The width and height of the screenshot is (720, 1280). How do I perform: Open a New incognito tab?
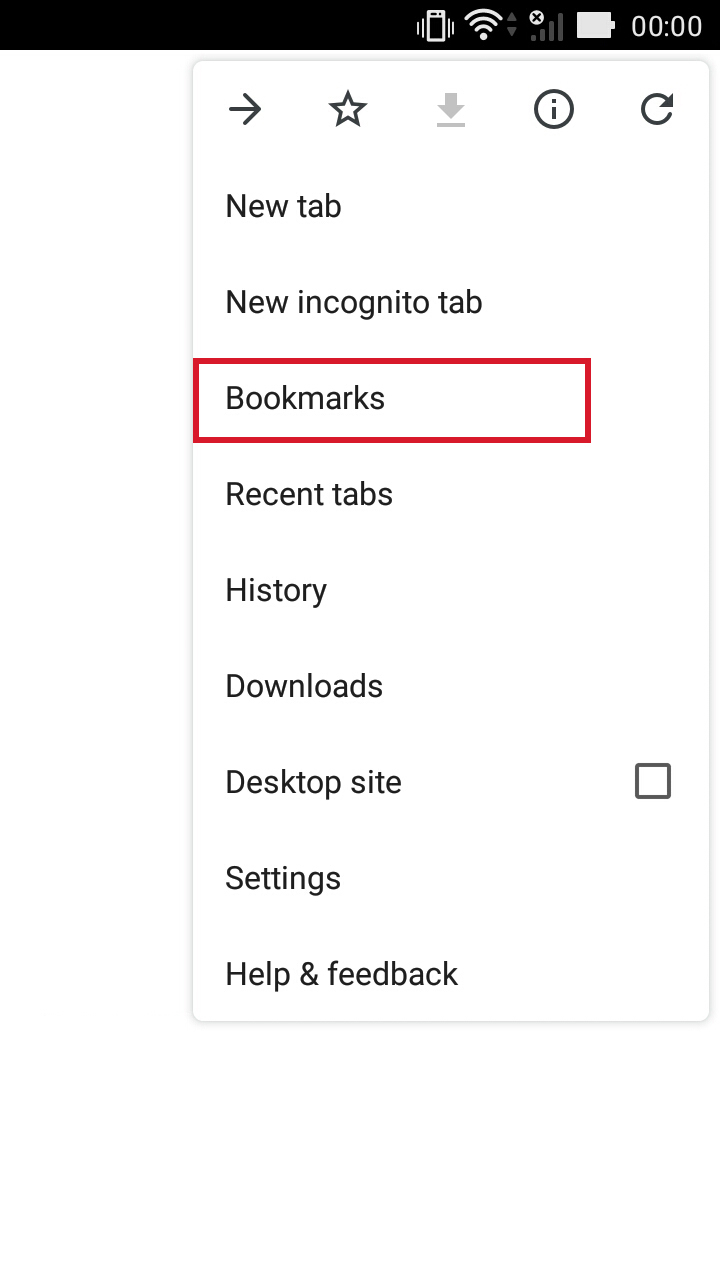pyautogui.click(x=354, y=302)
